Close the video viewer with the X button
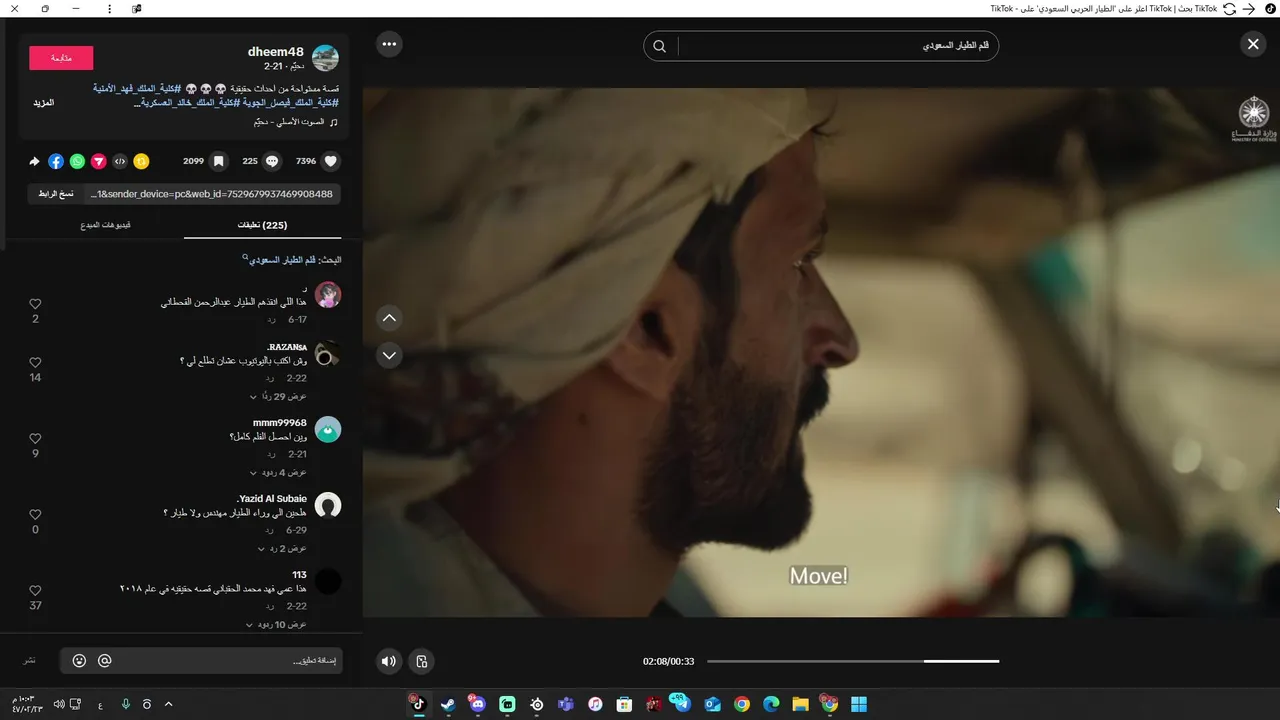1280x720 pixels. click(x=1253, y=44)
